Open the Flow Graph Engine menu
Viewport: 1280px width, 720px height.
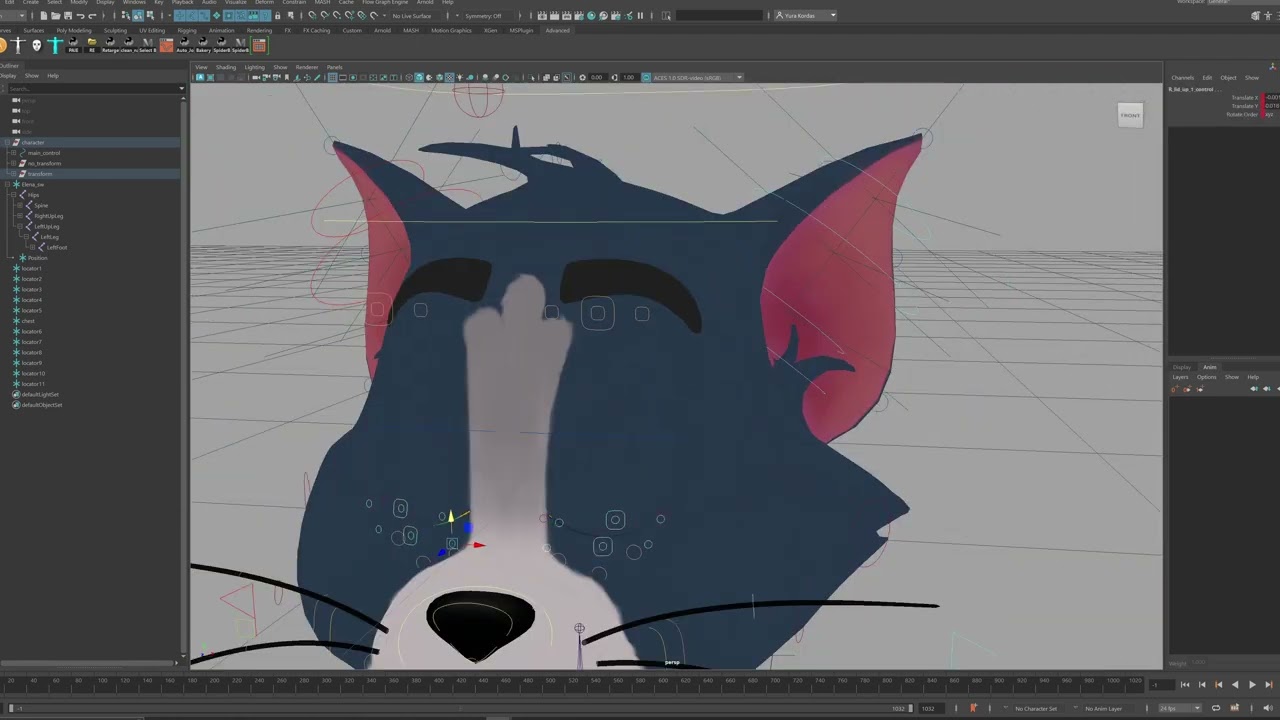(385, 2)
